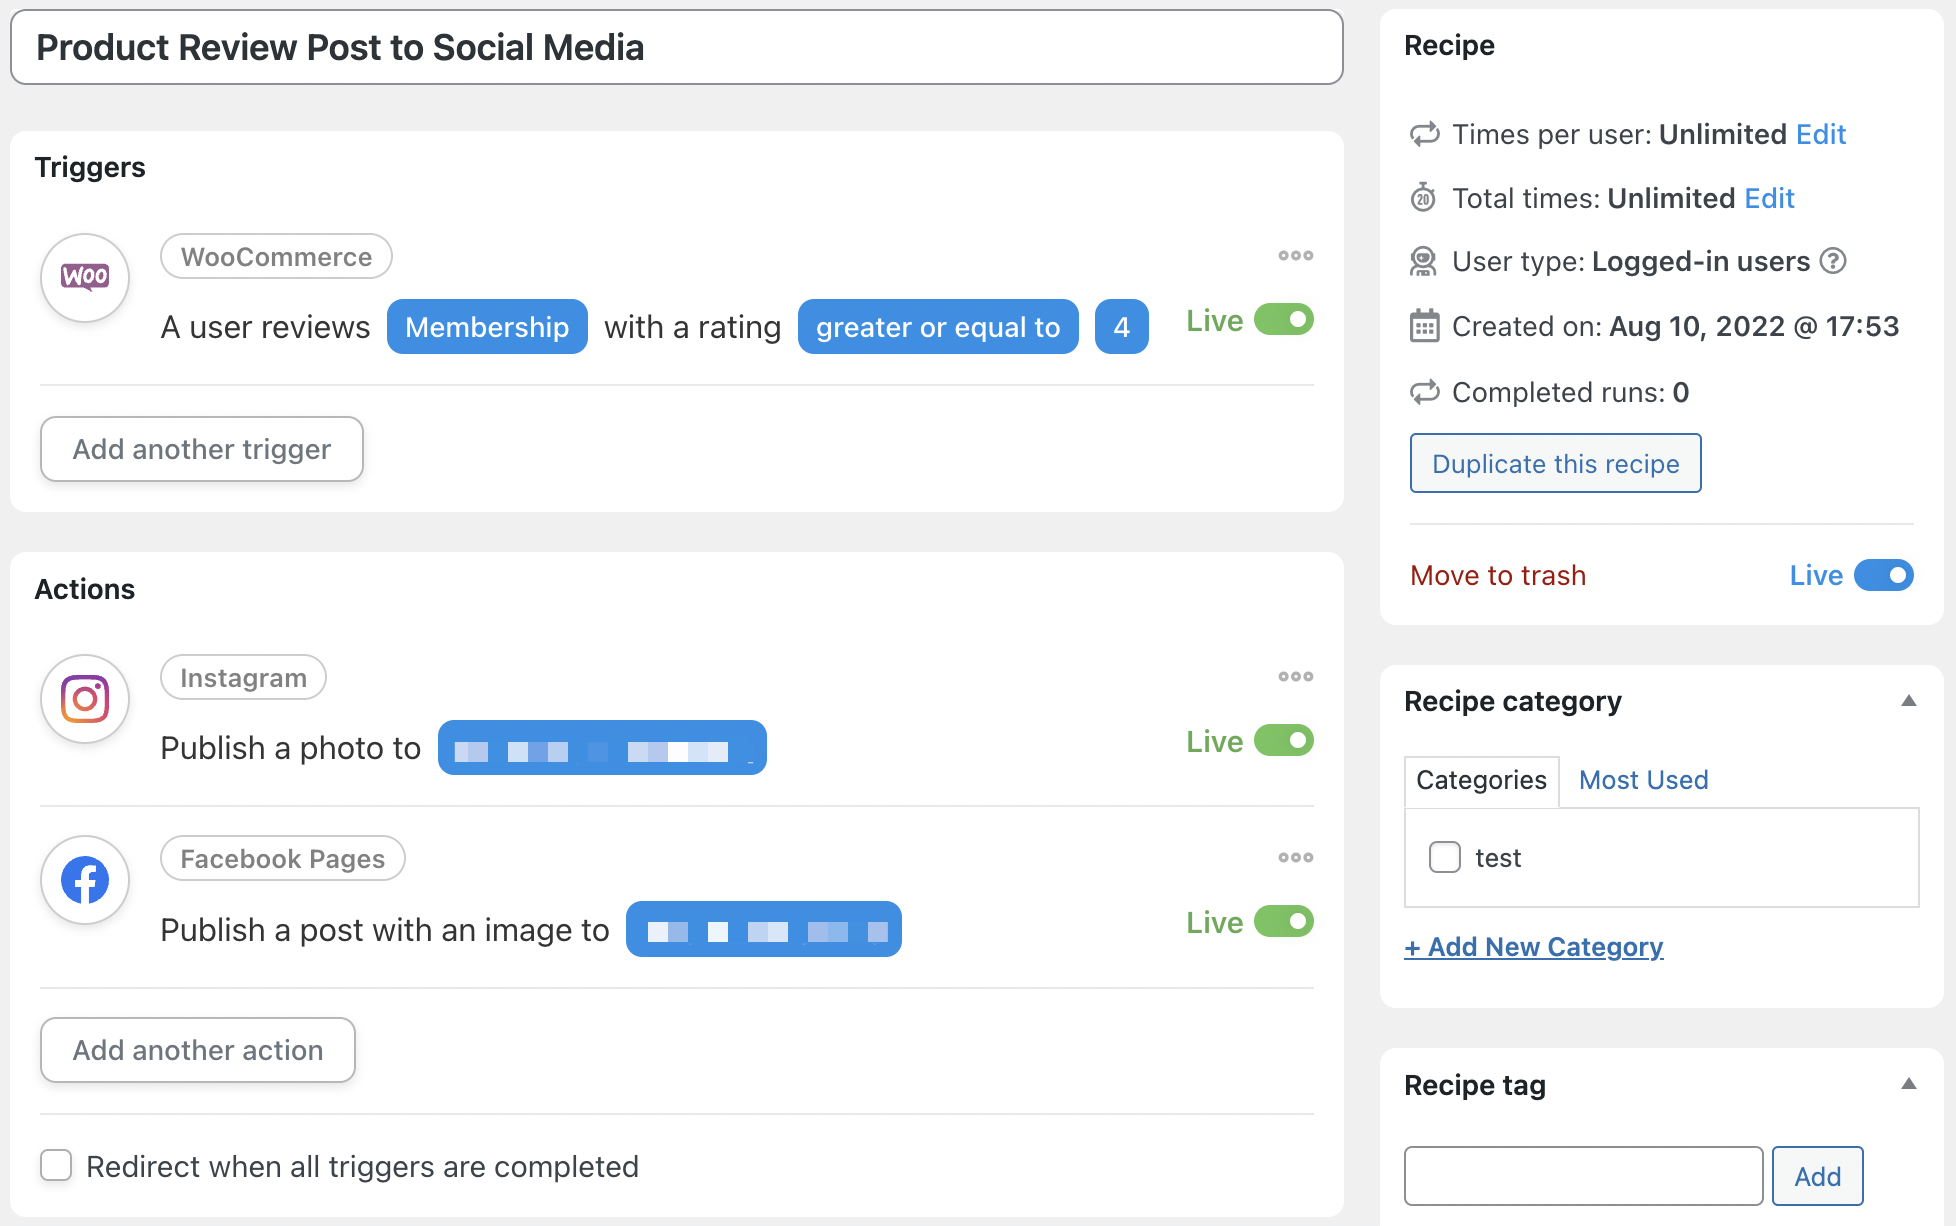Screen dimensions: 1956x1226
Task: Click Add New Category link
Action: (1534, 946)
